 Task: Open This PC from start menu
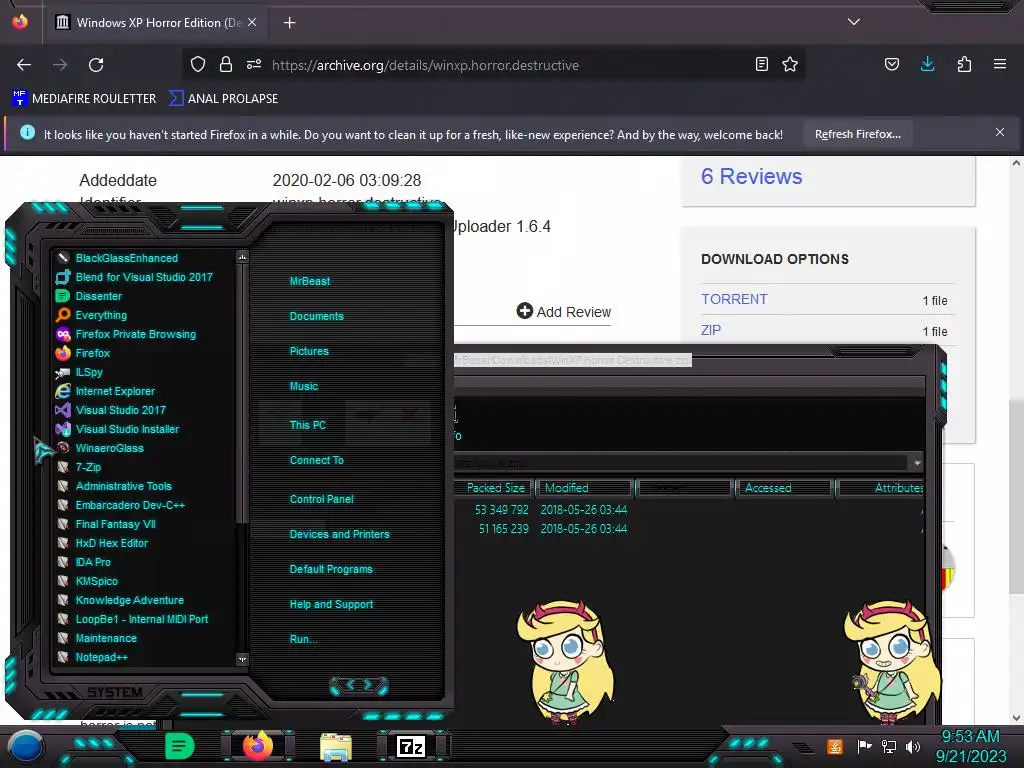(308, 425)
